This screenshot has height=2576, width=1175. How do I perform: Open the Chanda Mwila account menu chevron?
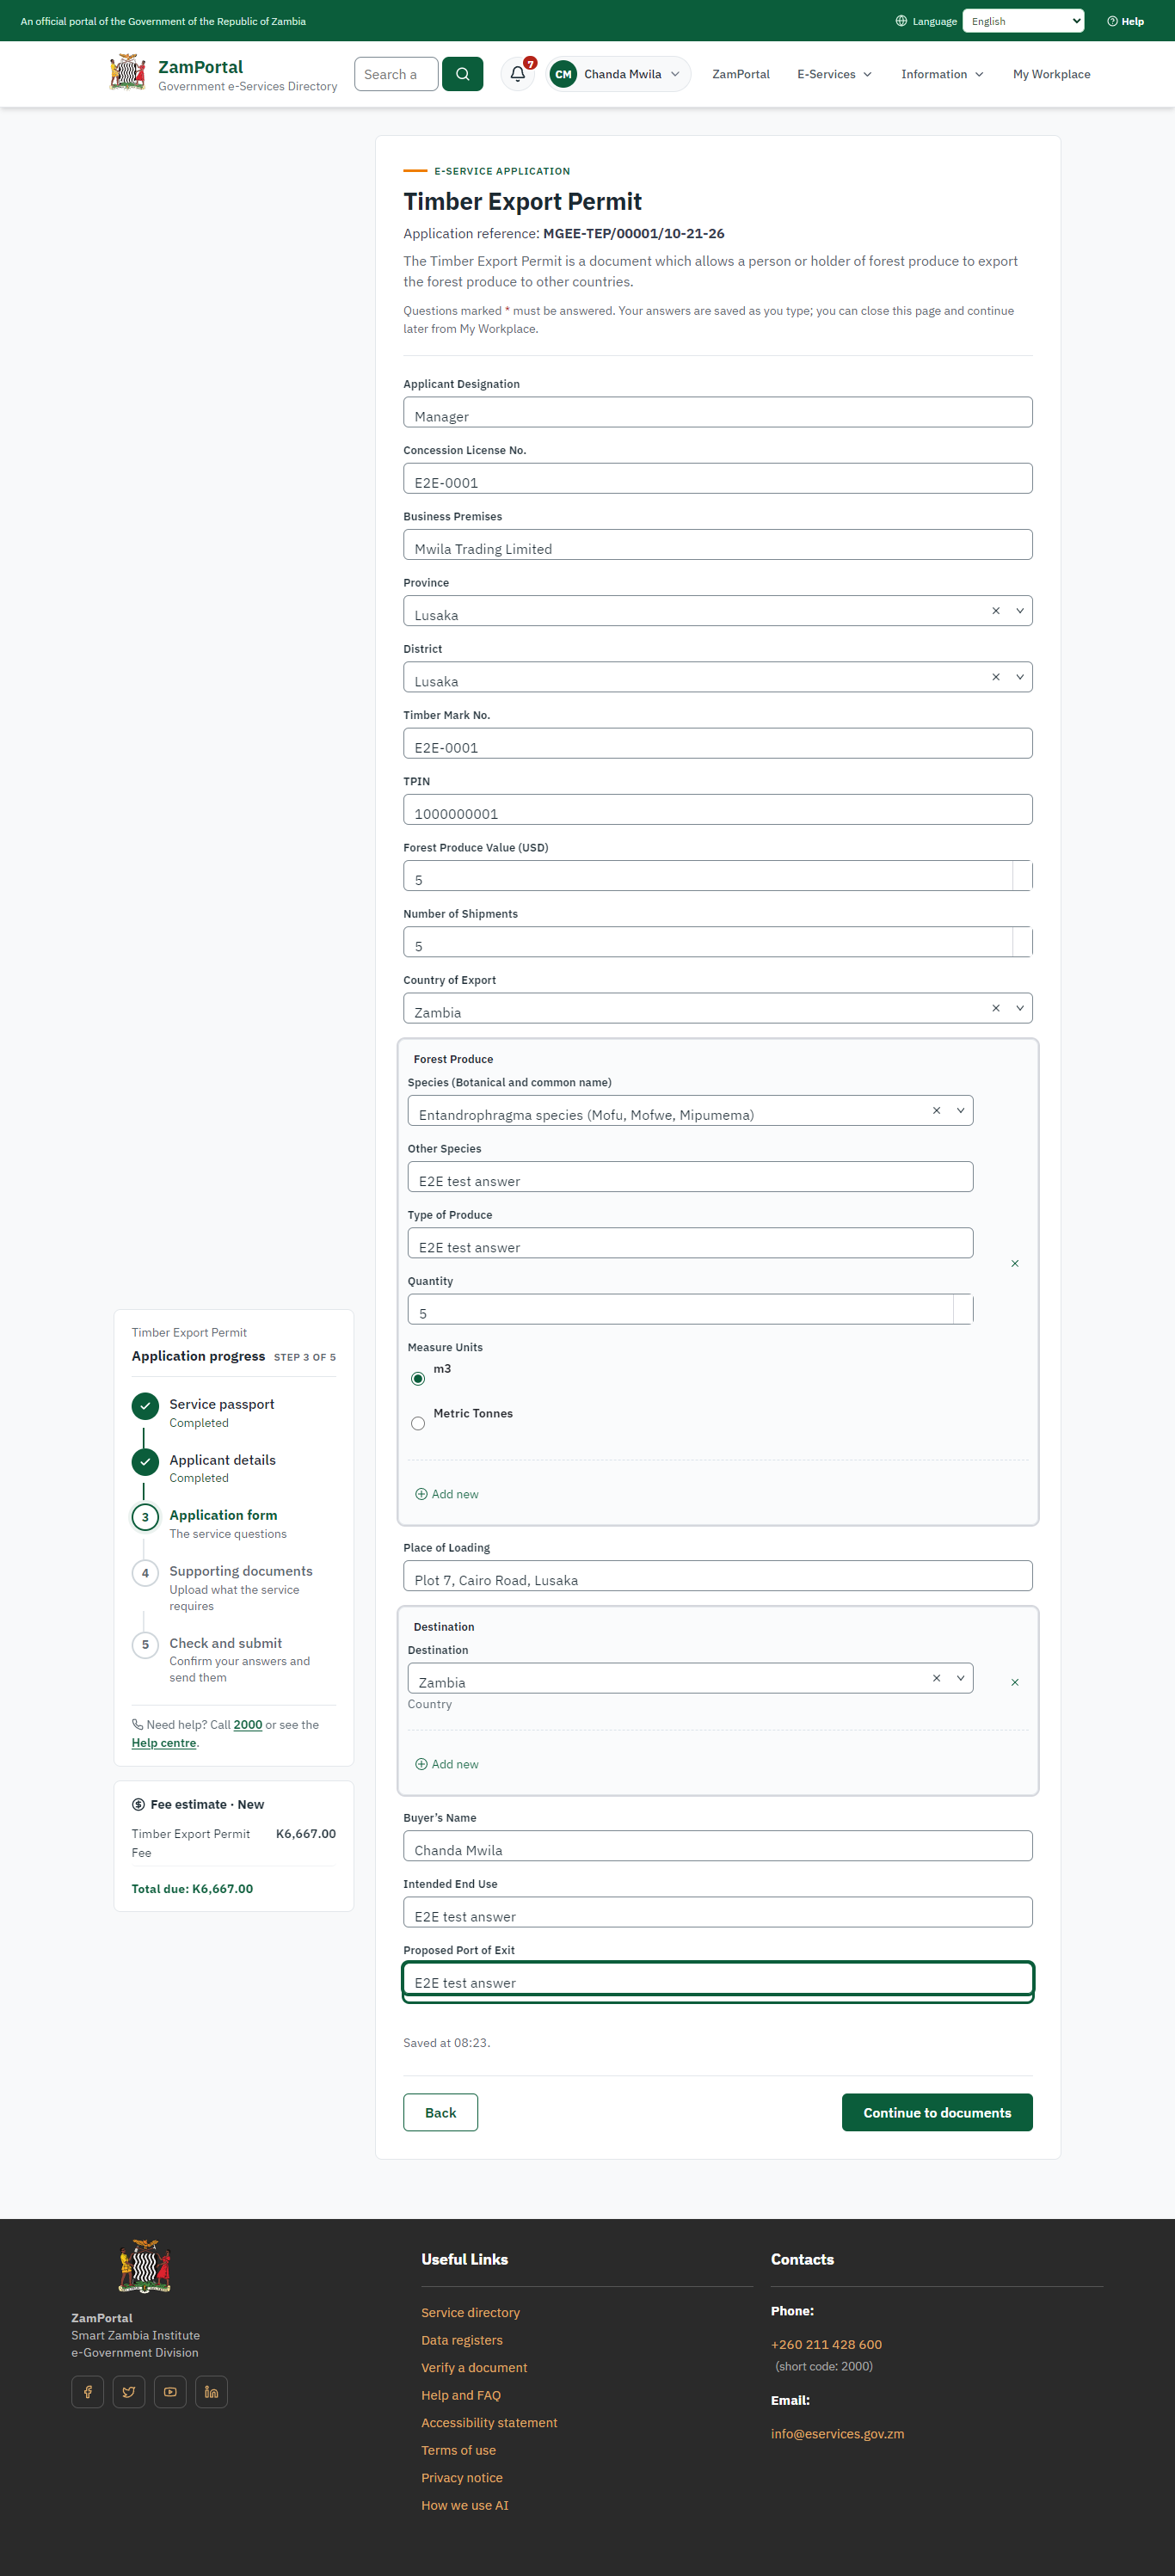[x=675, y=74]
